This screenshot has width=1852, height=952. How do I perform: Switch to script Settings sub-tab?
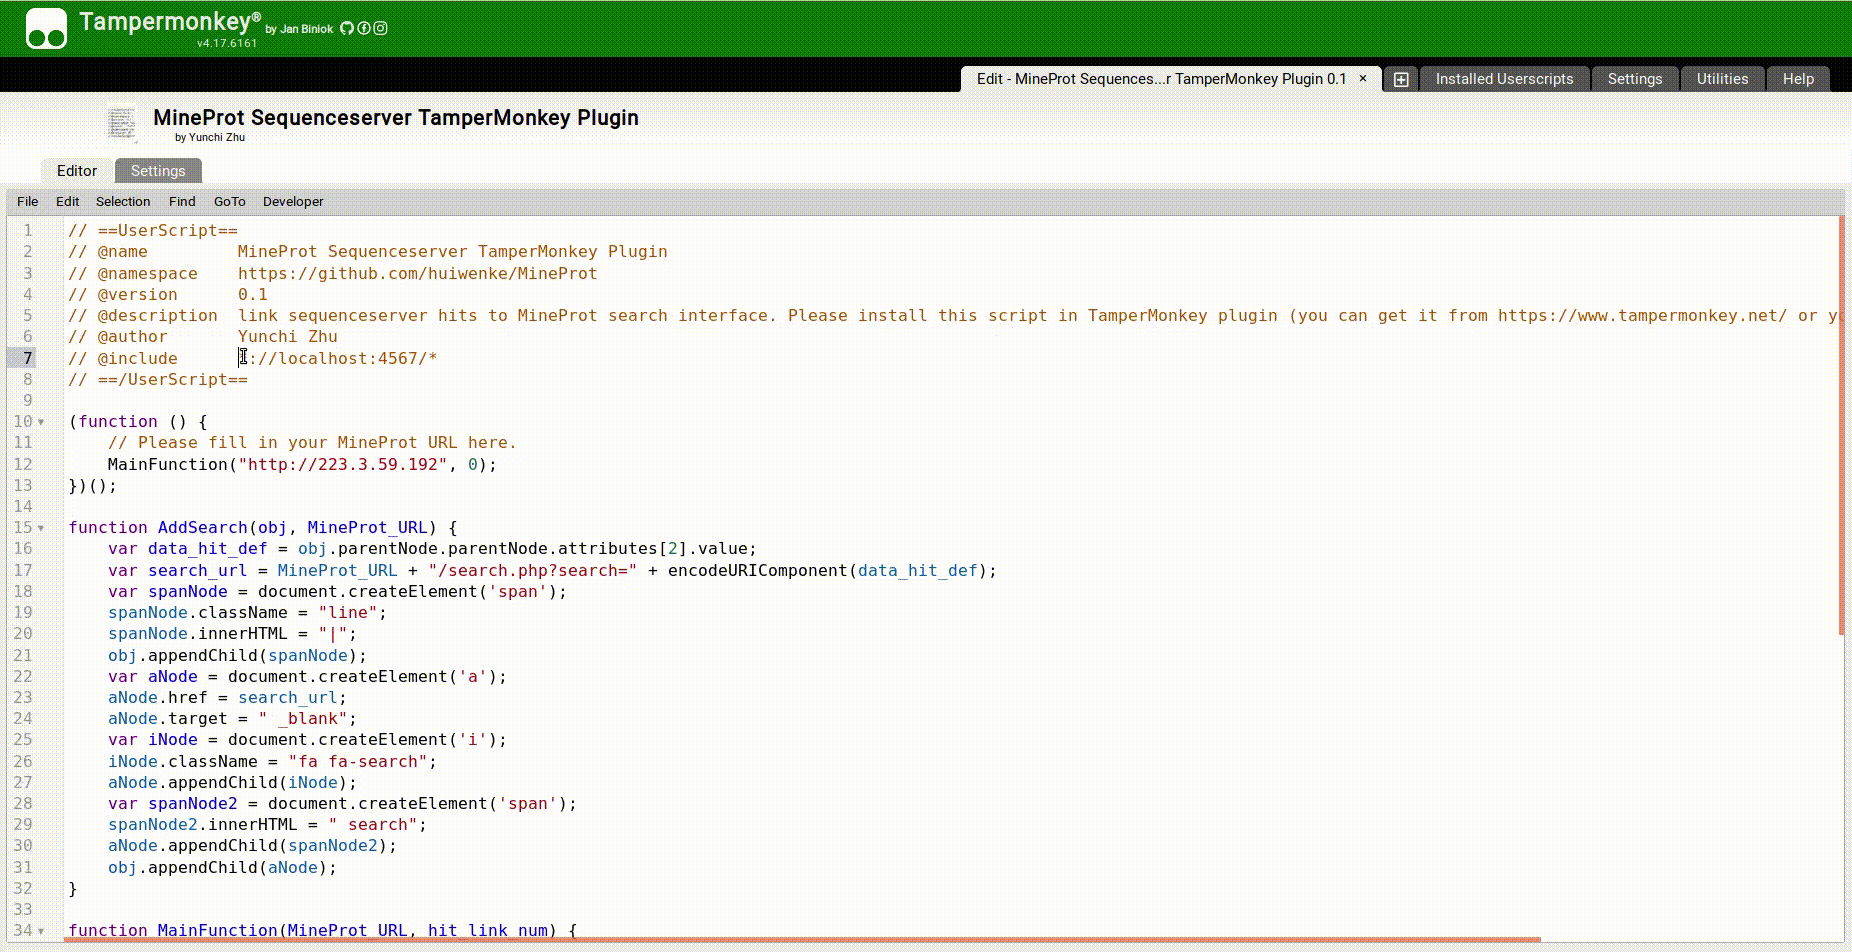pyautogui.click(x=158, y=171)
